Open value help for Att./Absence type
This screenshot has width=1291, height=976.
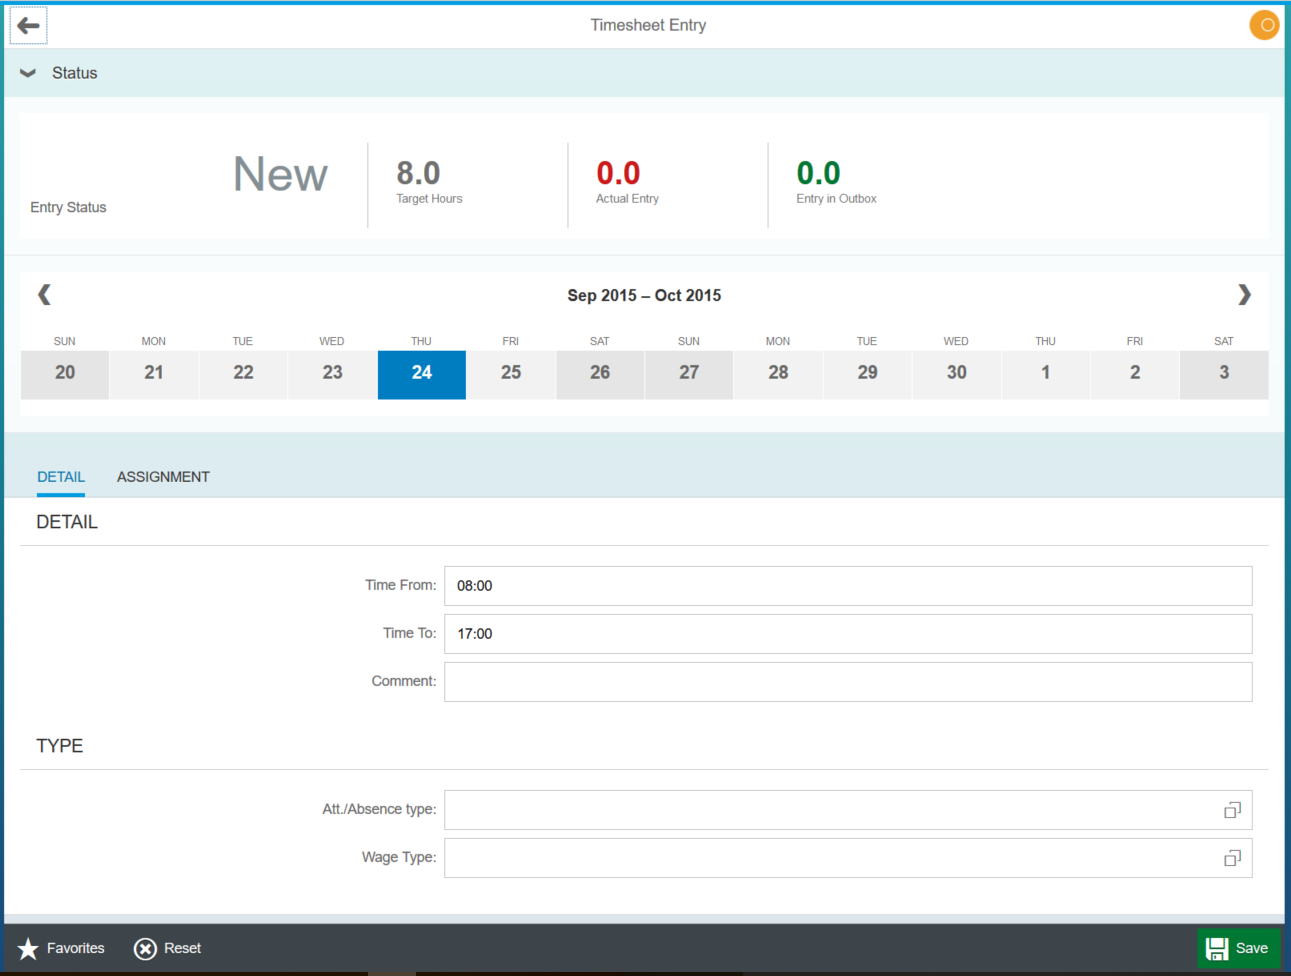(x=1232, y=810)
